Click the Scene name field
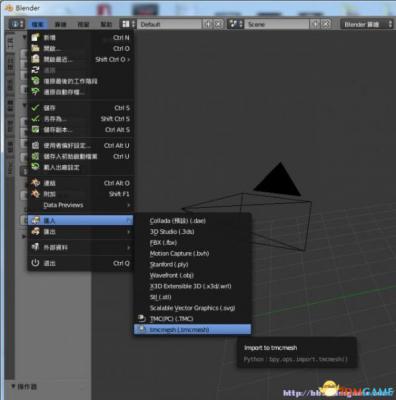Viewport: 396px width, 400px height. coord(277,24)
